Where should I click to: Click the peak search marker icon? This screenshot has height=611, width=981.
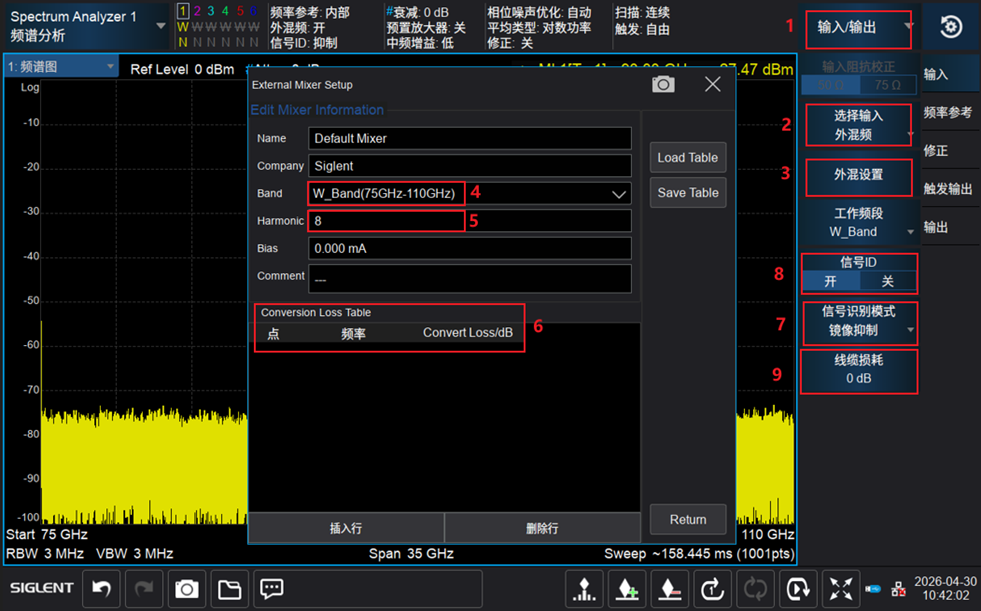point(584,588)
